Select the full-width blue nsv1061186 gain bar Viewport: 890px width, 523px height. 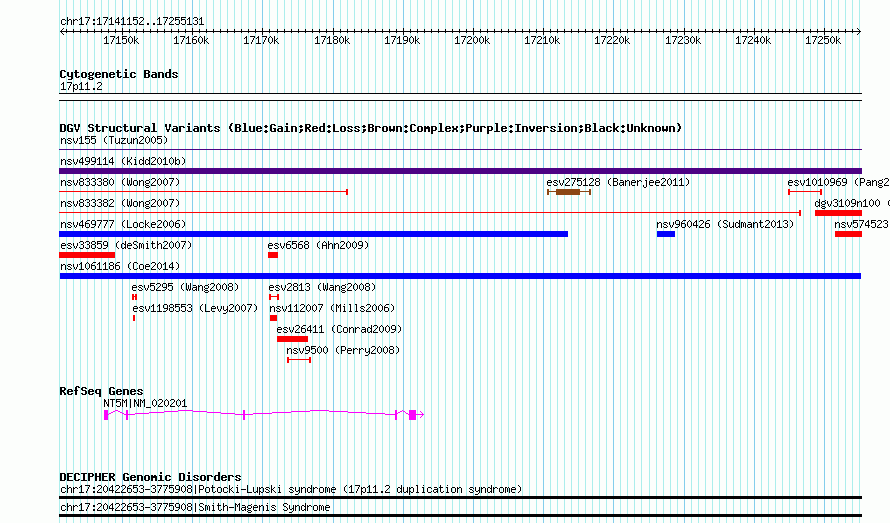pyautogui.click(x=460, y=276)
